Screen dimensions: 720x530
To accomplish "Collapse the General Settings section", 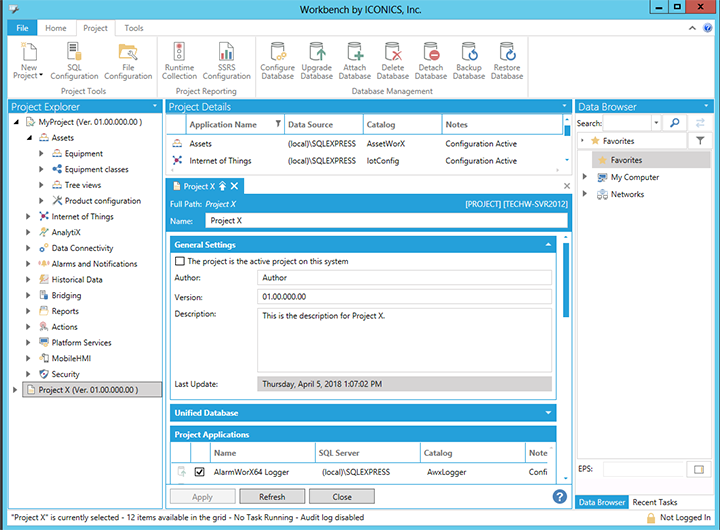I will click(x=548, y=244).
